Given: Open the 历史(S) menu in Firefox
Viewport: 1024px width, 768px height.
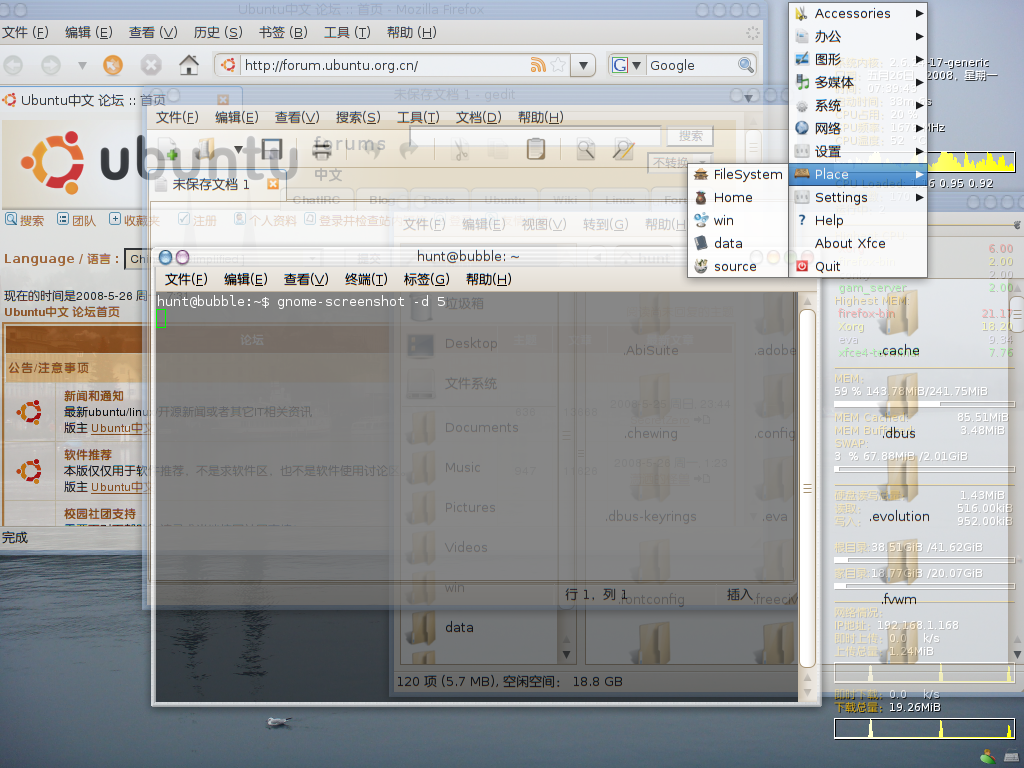Looking at the screenshot, I should pyautogui.click(x=218, y=32).
